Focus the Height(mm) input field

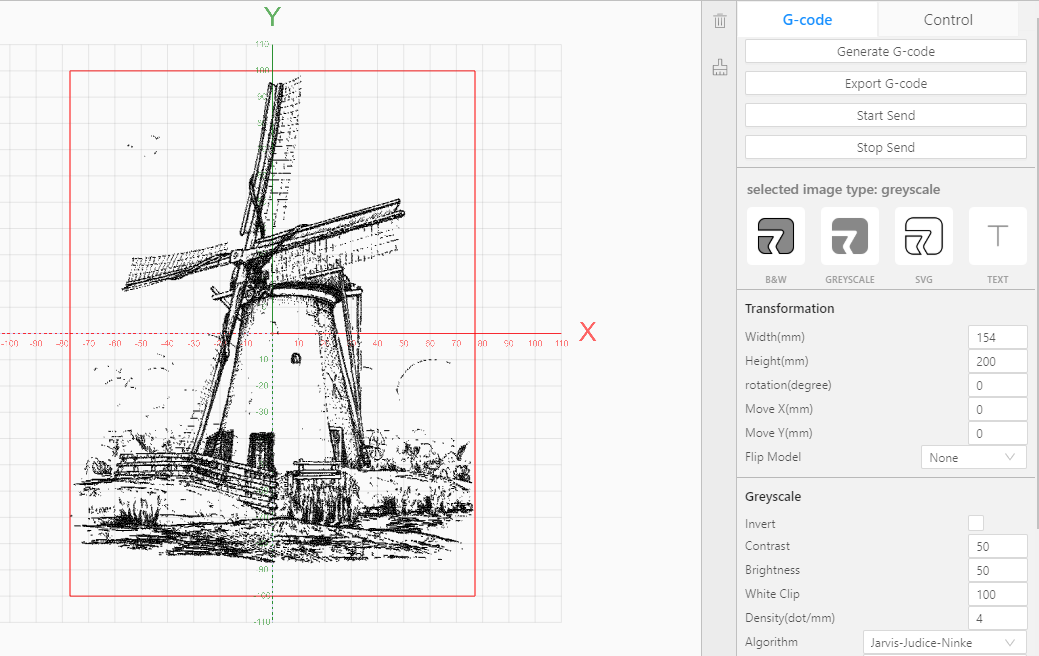pyautogui.click(x=997, y=361)
